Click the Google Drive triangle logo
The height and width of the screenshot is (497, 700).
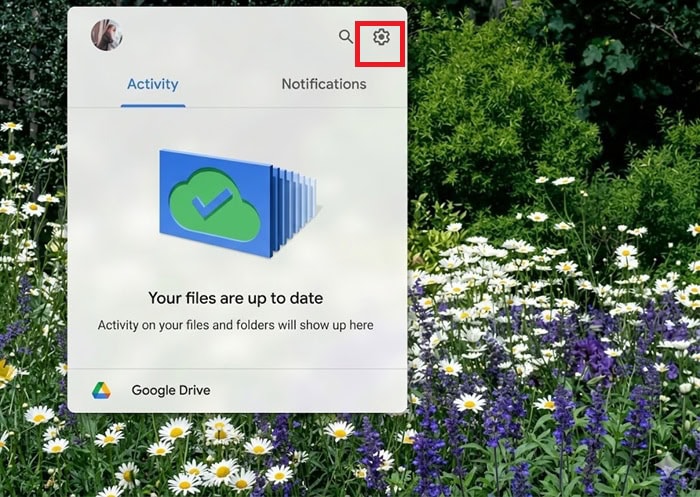101,390
